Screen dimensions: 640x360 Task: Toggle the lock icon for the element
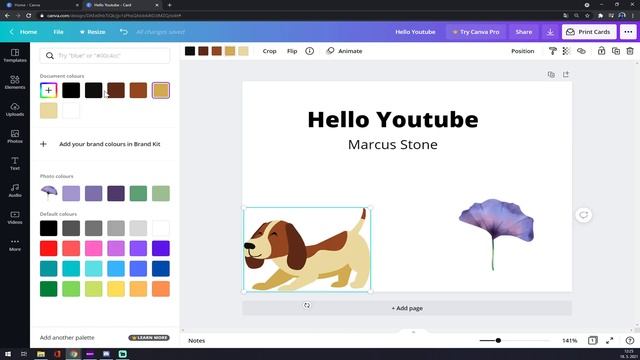[x=601, y=51]
